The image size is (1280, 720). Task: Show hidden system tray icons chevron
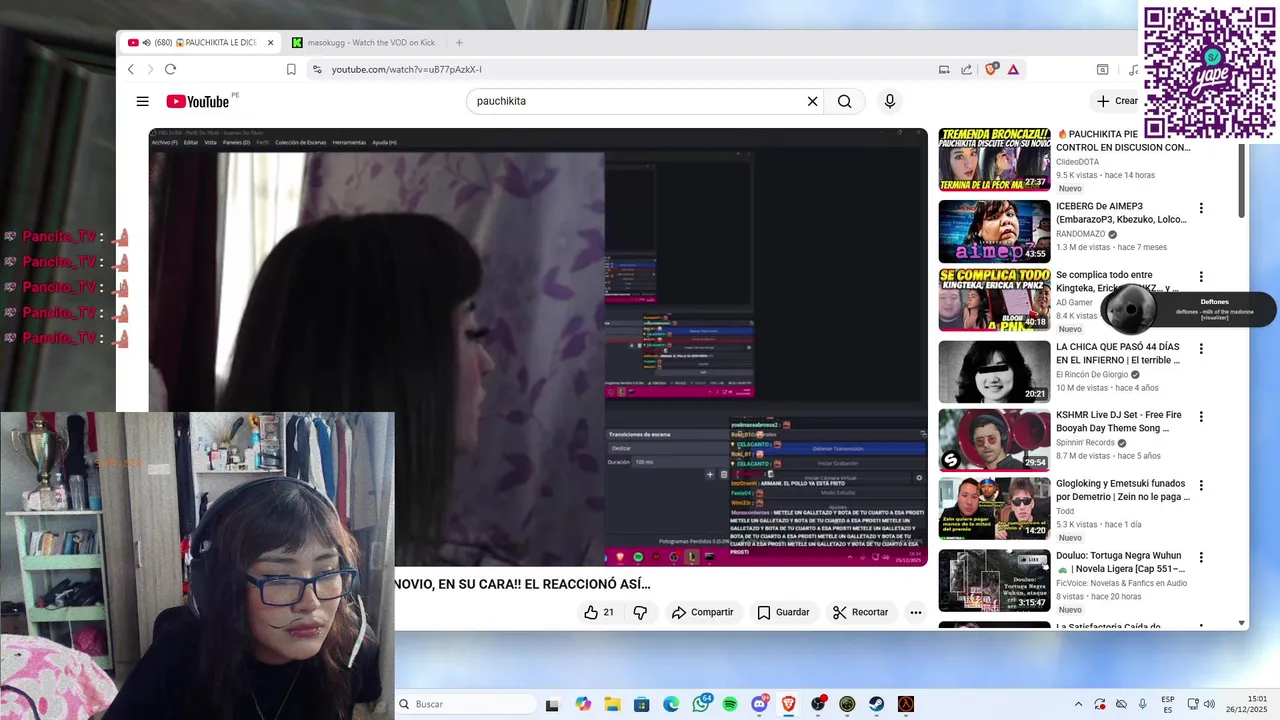pos(1078,704)
